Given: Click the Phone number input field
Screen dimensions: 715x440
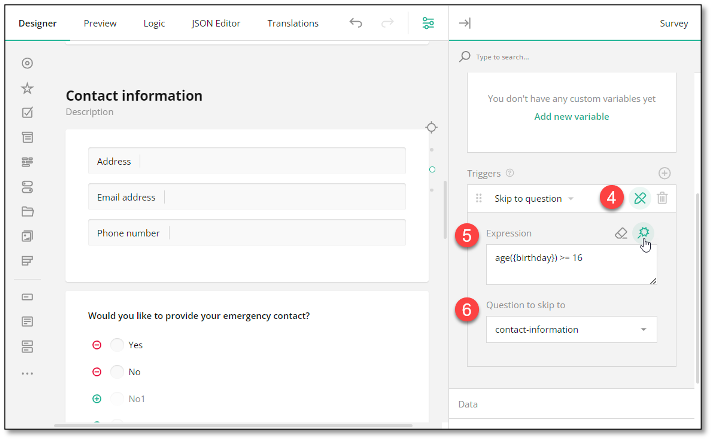Looking at the screenshot, I should [x=247, y=233].
